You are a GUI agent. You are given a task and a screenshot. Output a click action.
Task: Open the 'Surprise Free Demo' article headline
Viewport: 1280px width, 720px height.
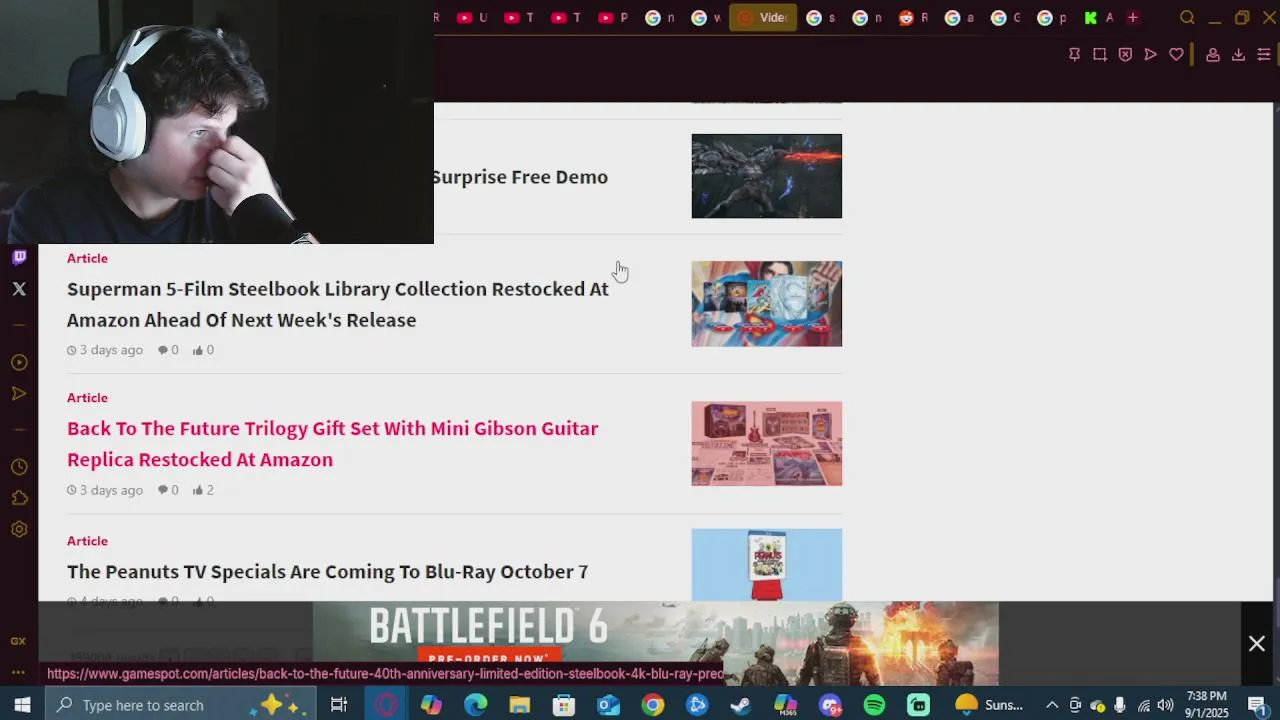pyautogui.click(x=520, y=177)
